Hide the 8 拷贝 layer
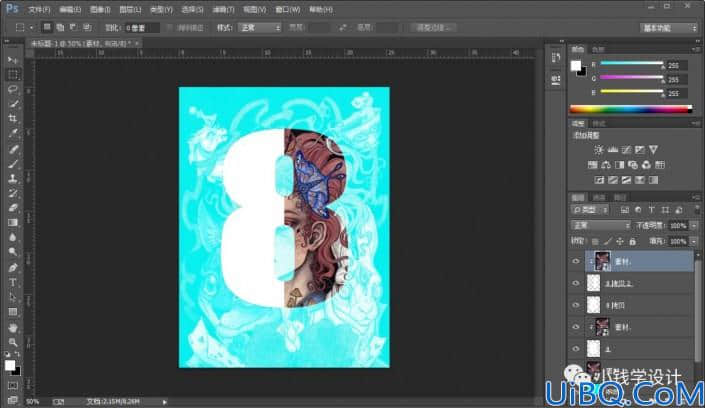Screen dimensions: 705x408 point(576,305)
